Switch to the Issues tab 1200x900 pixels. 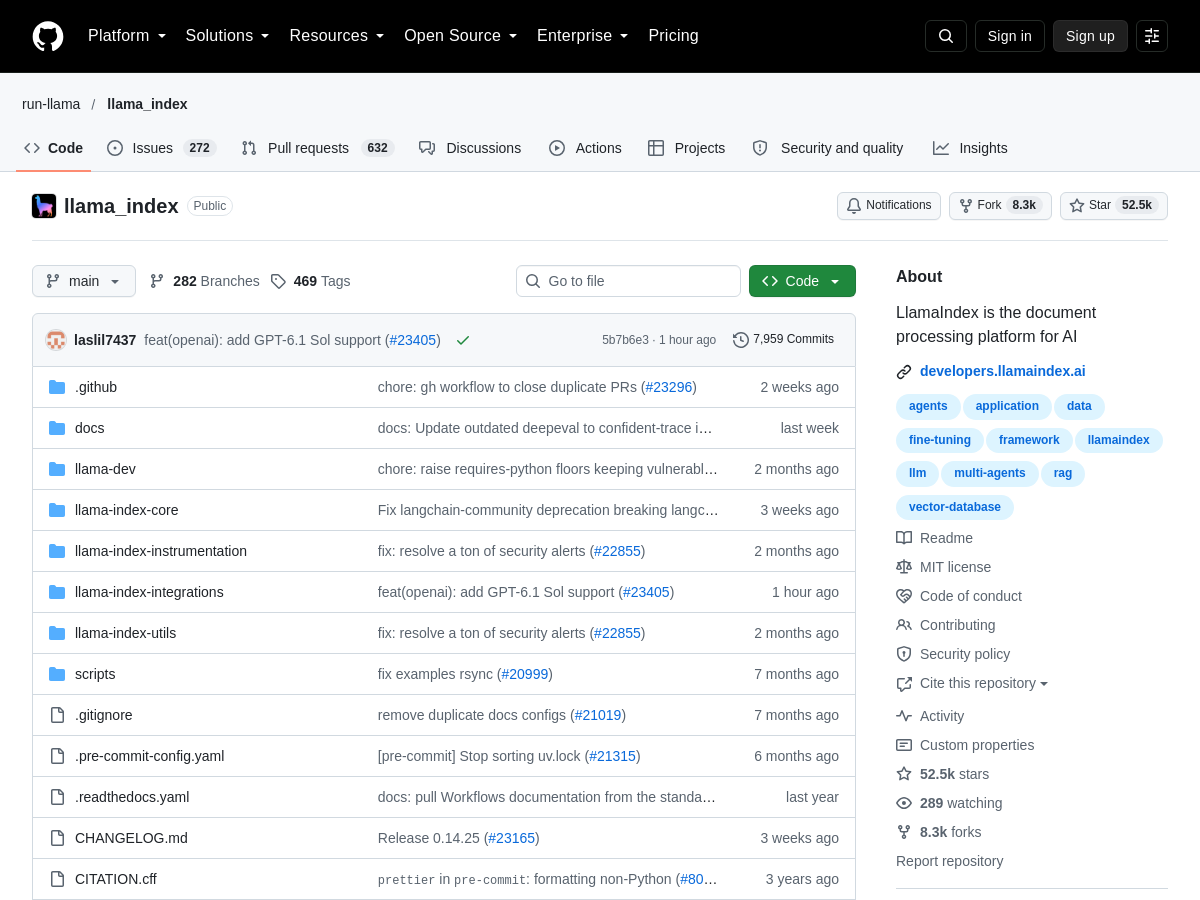[x=162, y=148]
